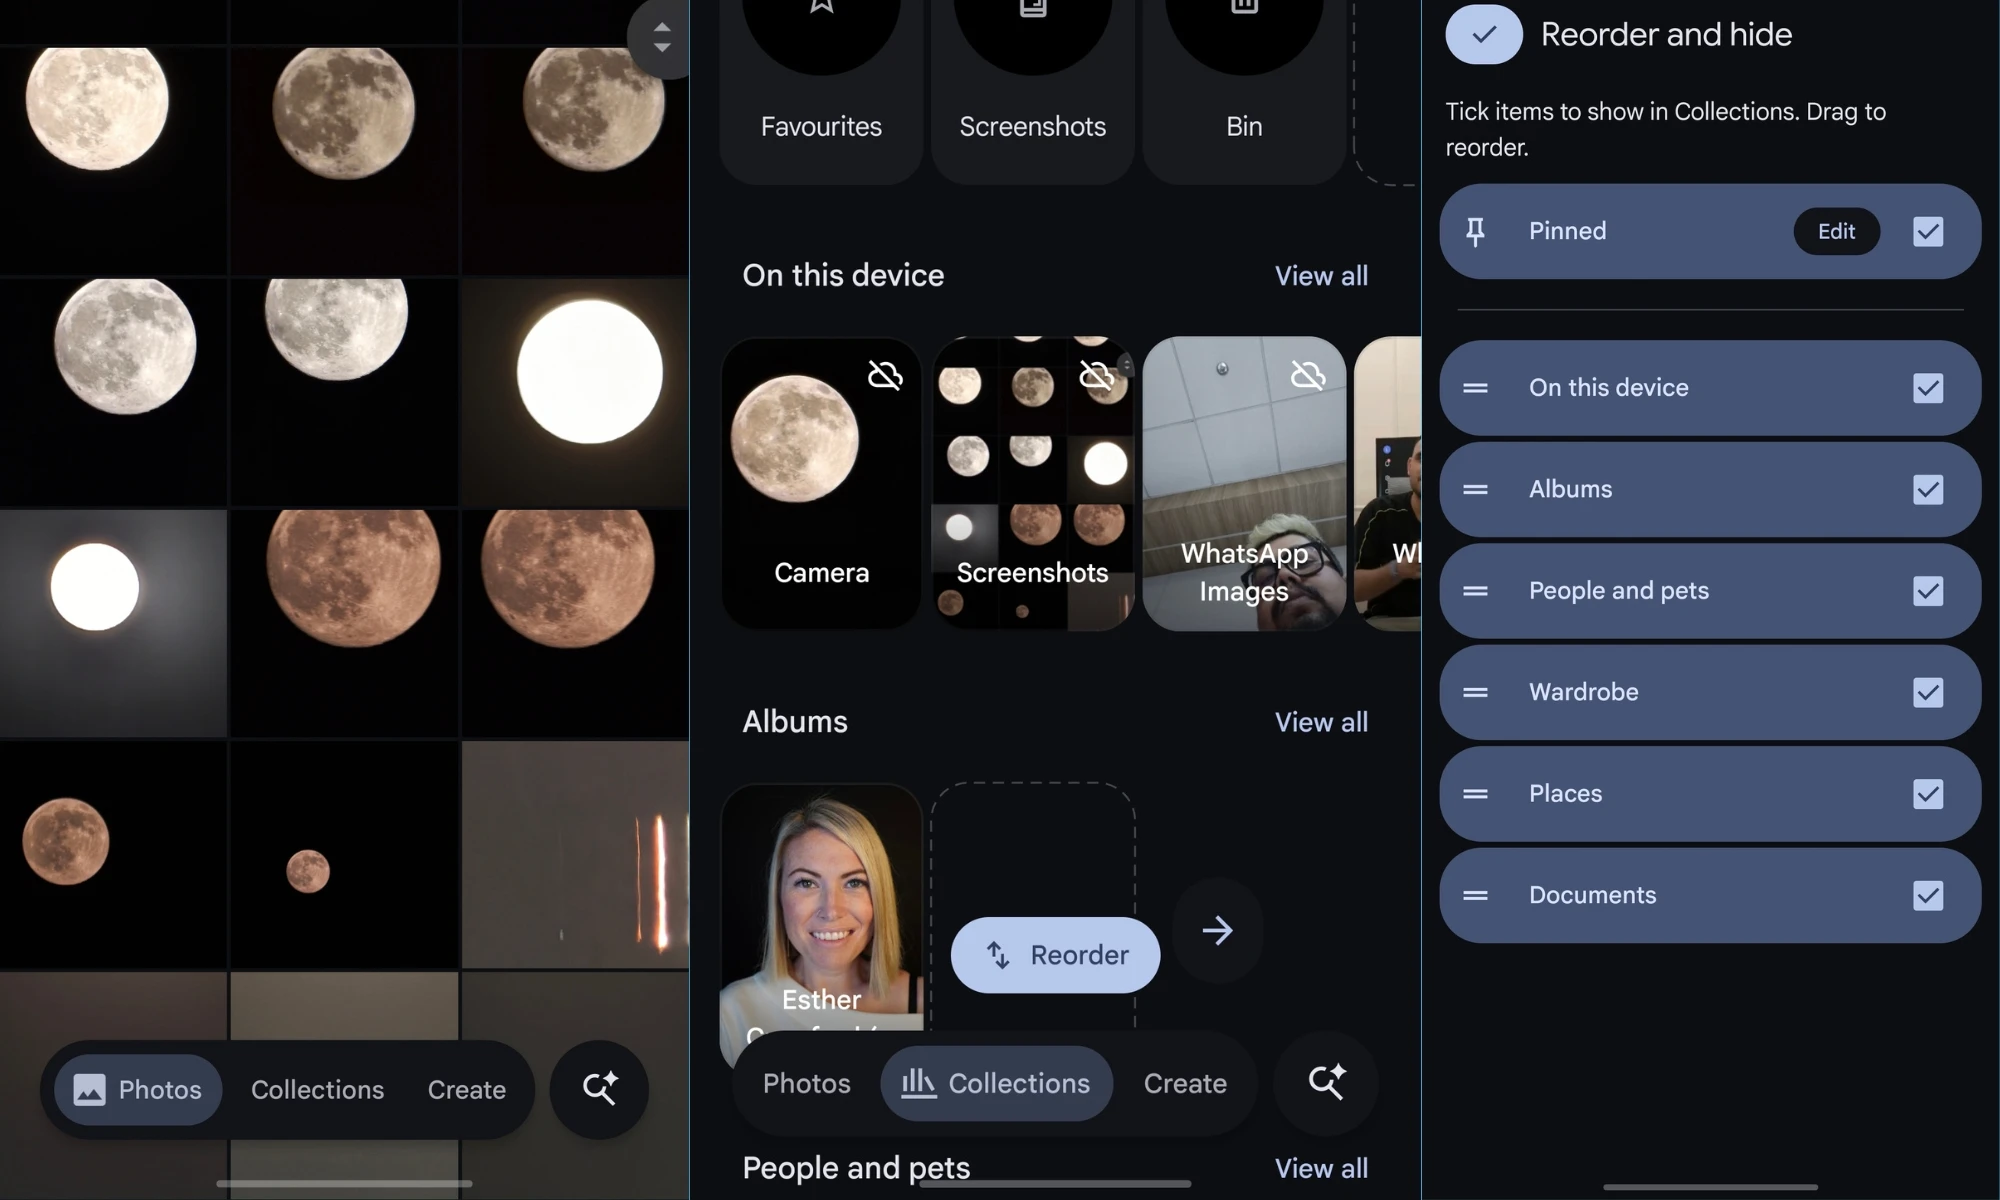
Task: Untick the Documents checkbox
Action: (1928, 895)
